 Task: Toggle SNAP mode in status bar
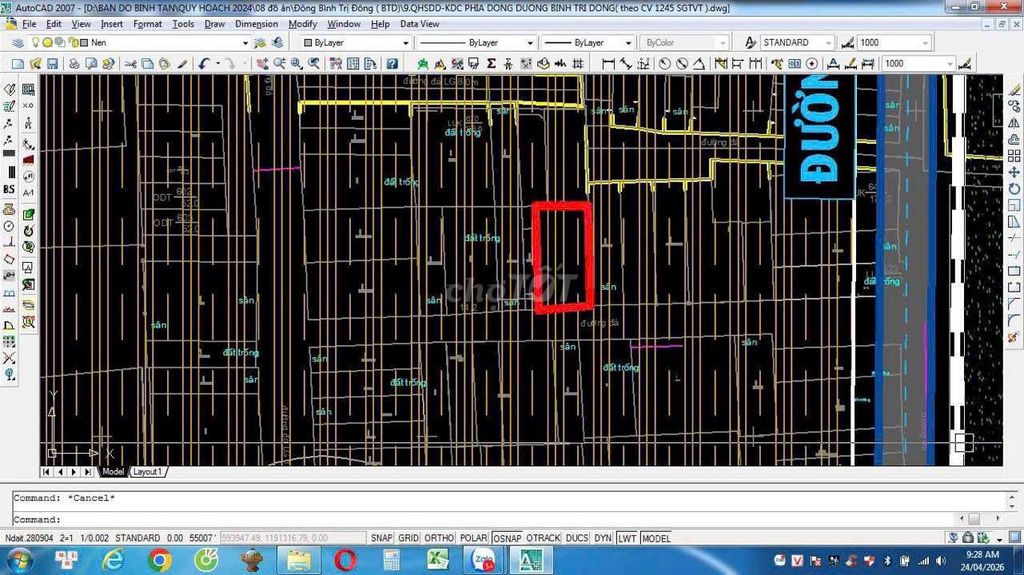coord(381,538)
